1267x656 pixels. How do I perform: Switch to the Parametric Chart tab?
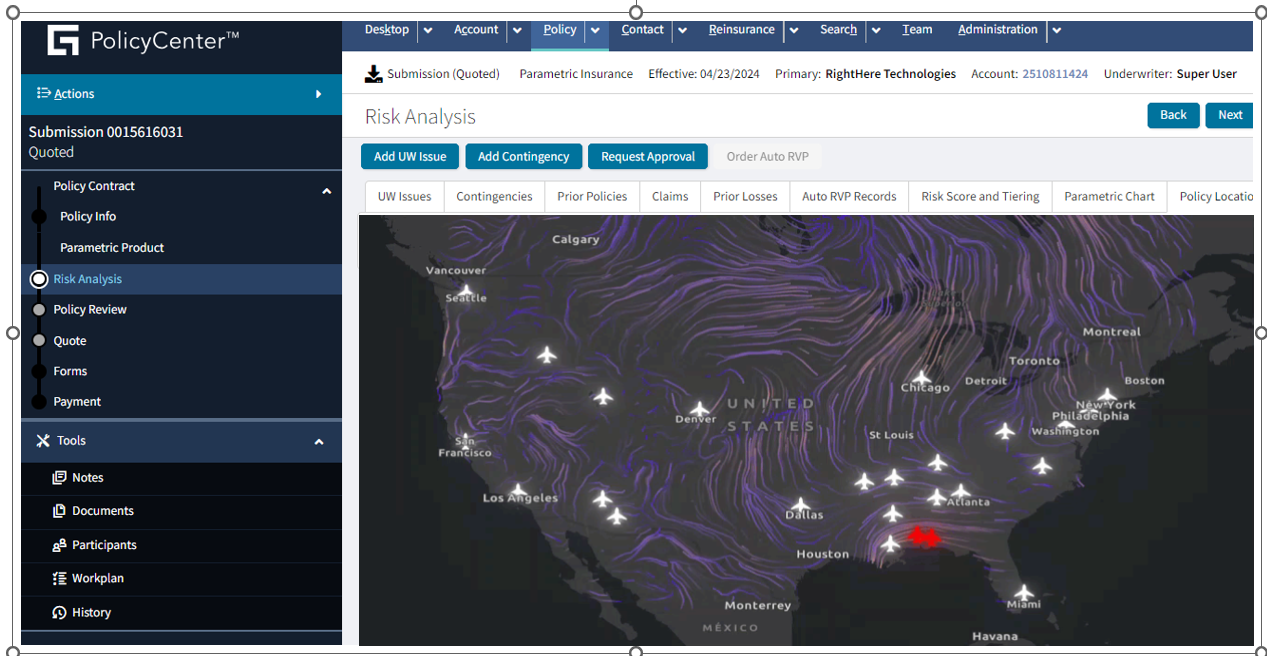pyautogui.click(x=1109, y=197)
